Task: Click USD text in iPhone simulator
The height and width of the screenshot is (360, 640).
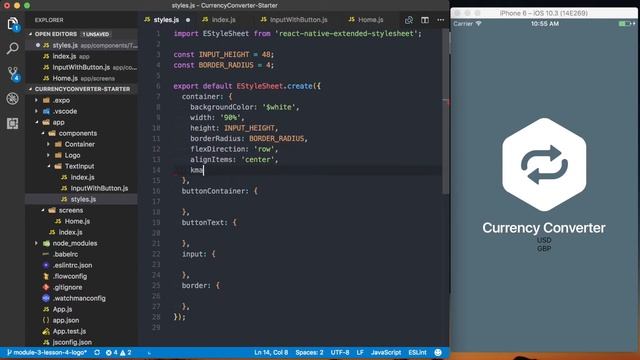Action: pos(544,240)
